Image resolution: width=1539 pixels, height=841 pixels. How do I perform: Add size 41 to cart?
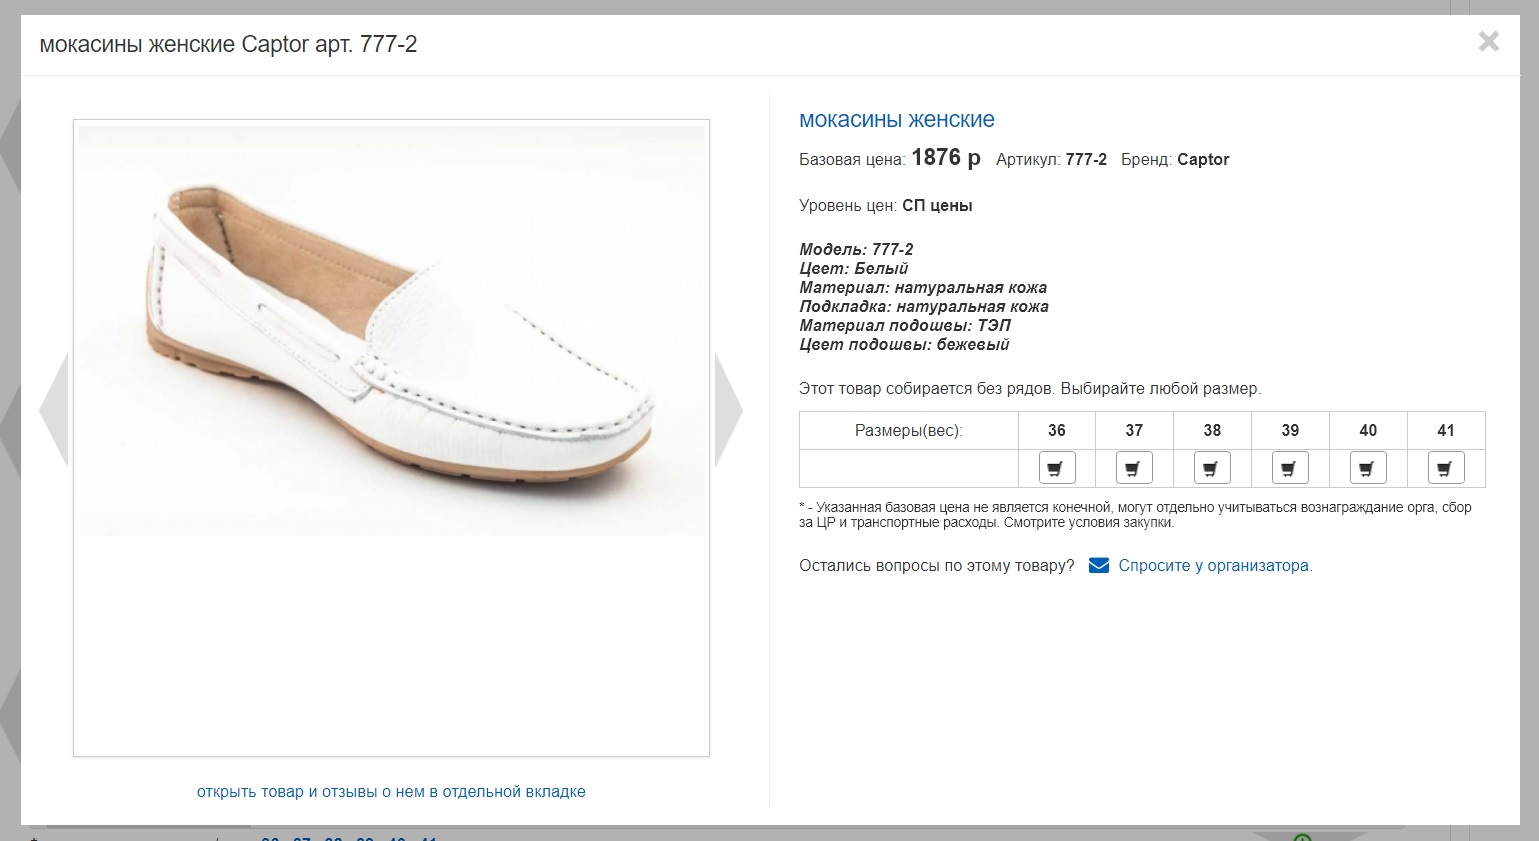pos(1446,468)
